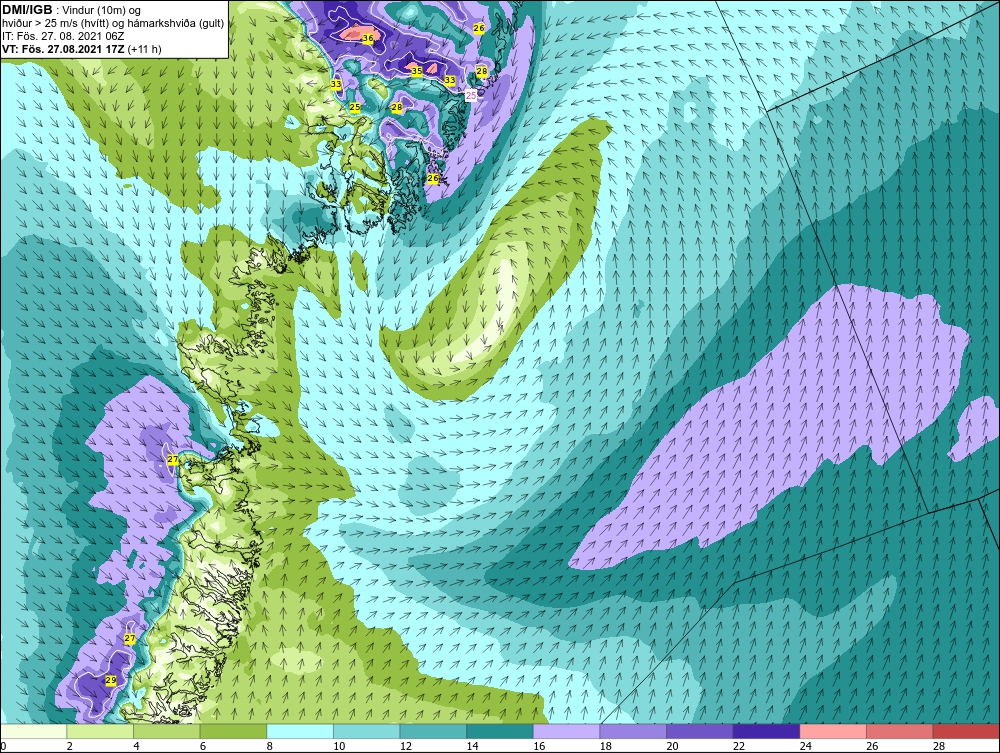Click the DMI/IGB title text
The width and height of the screenshot is (1000, 753).
27,10
